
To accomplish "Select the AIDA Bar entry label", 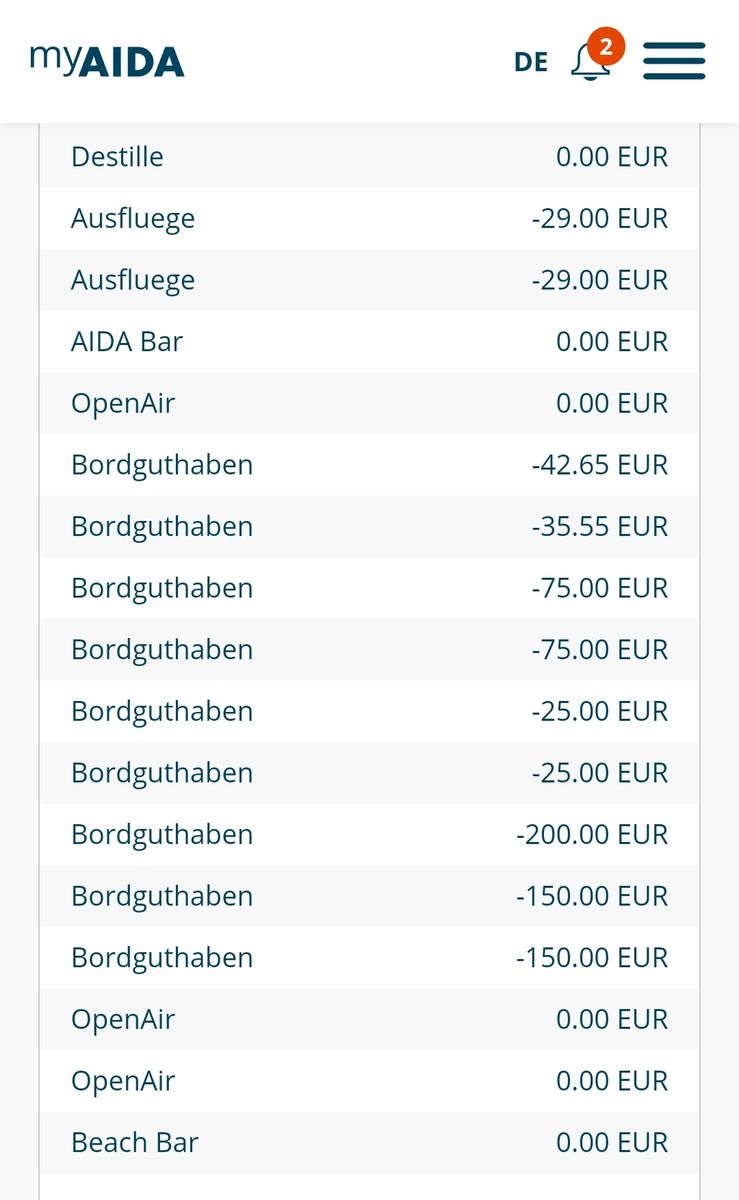I will click(127, 342).
